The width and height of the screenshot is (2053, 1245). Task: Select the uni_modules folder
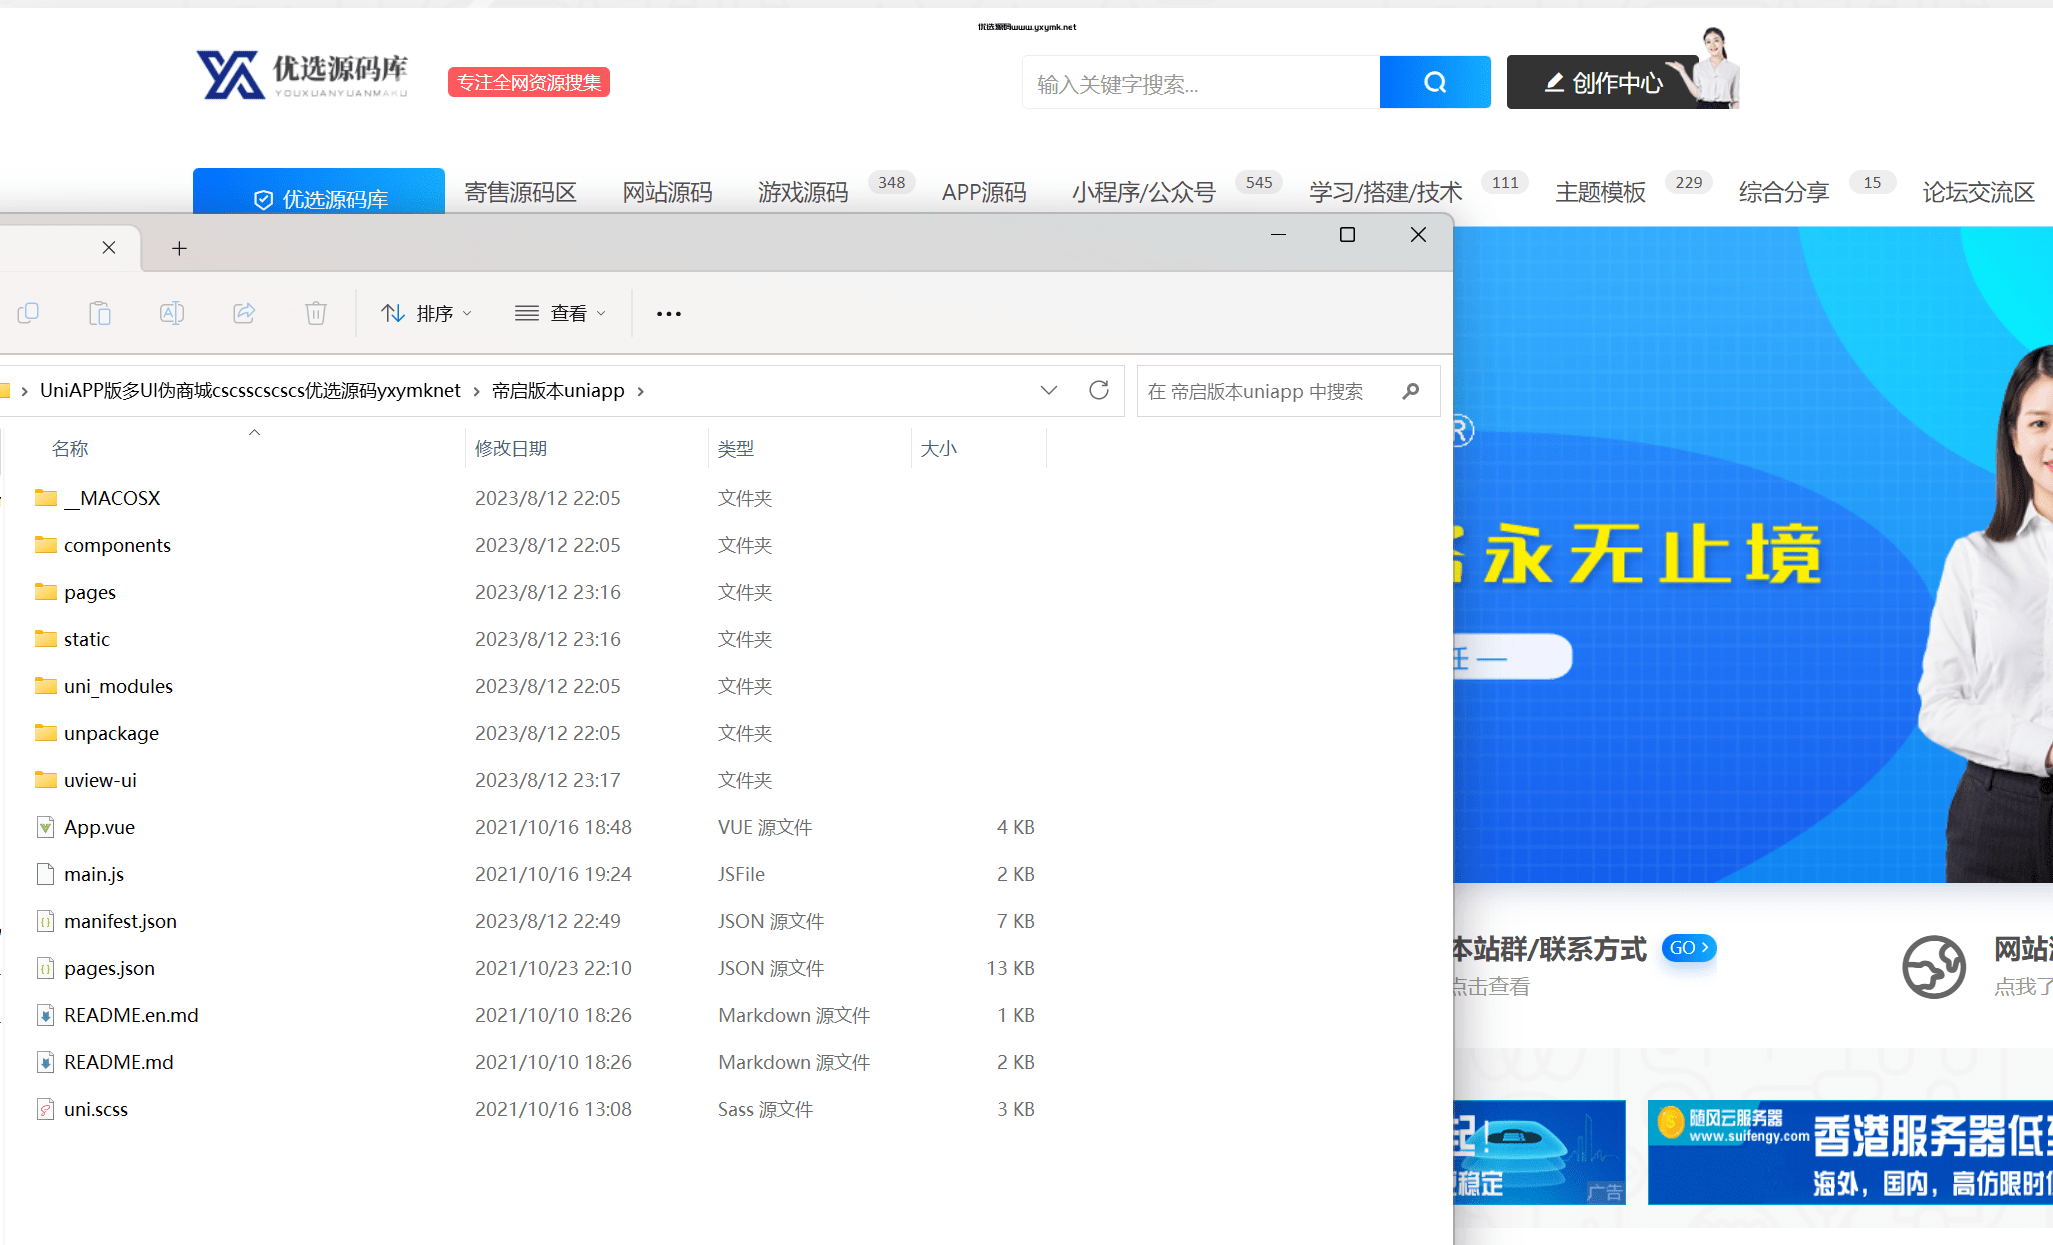[118, 686]
